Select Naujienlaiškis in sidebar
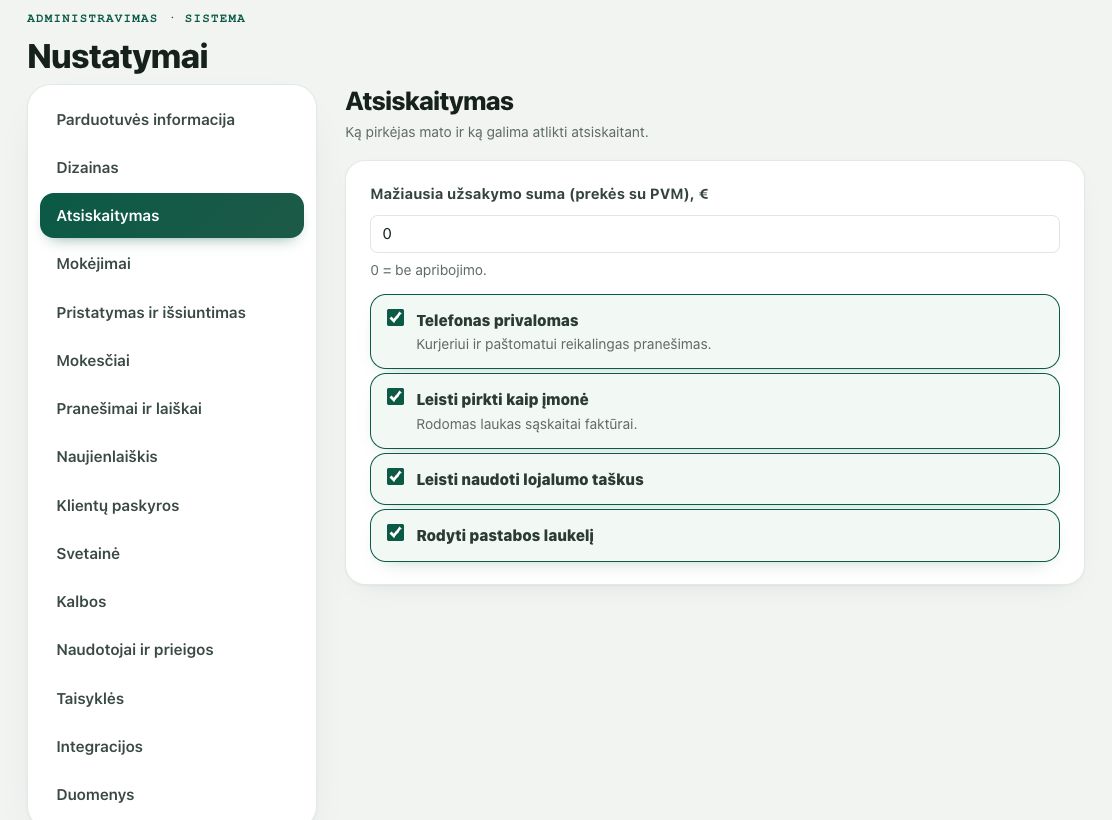This screenshot has height=820, width=1112. [x=172, y=457]
